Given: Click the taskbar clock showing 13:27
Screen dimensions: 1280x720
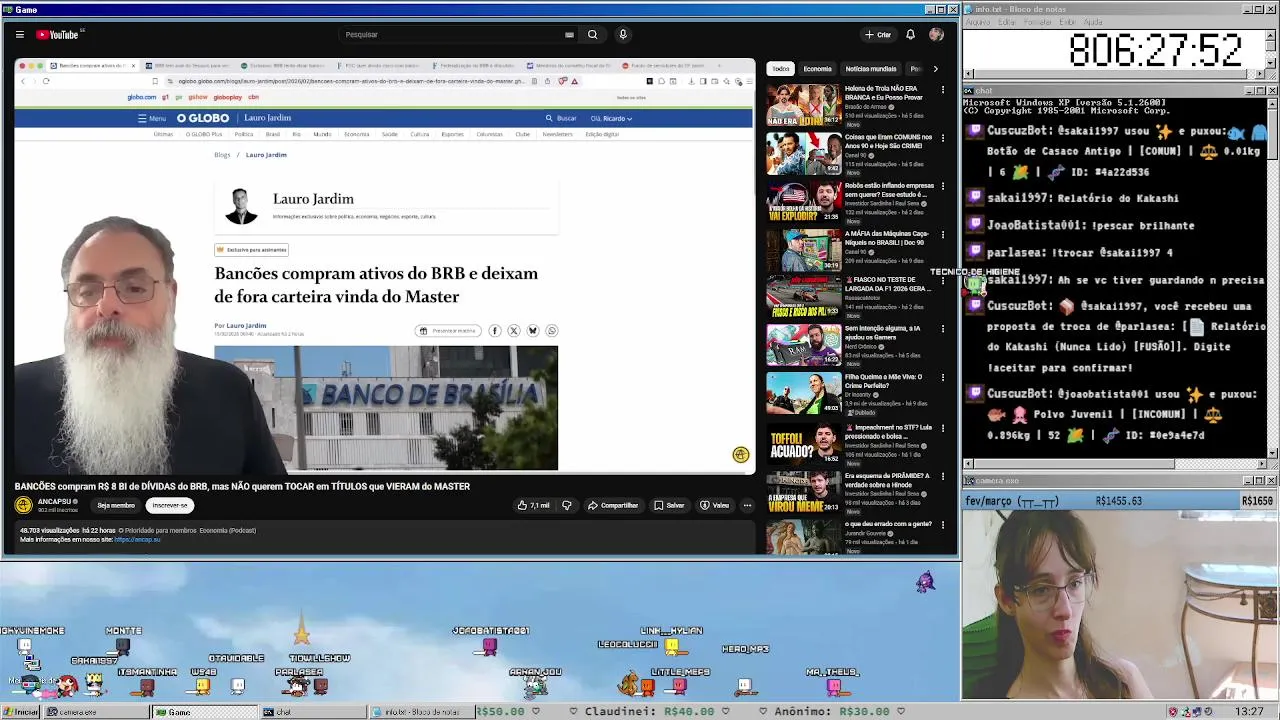Looking at the screenshot, I should 1249,712.
